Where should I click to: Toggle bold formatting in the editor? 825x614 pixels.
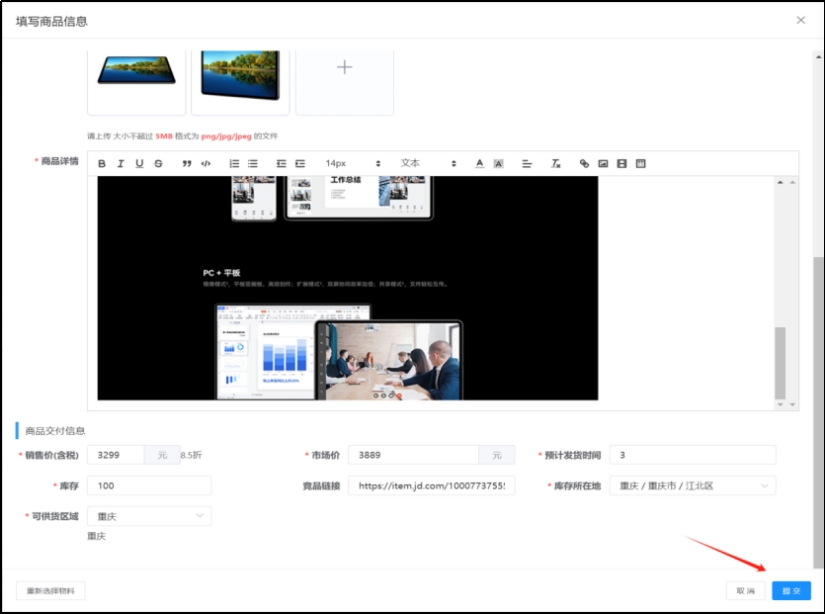pos(102,164)
